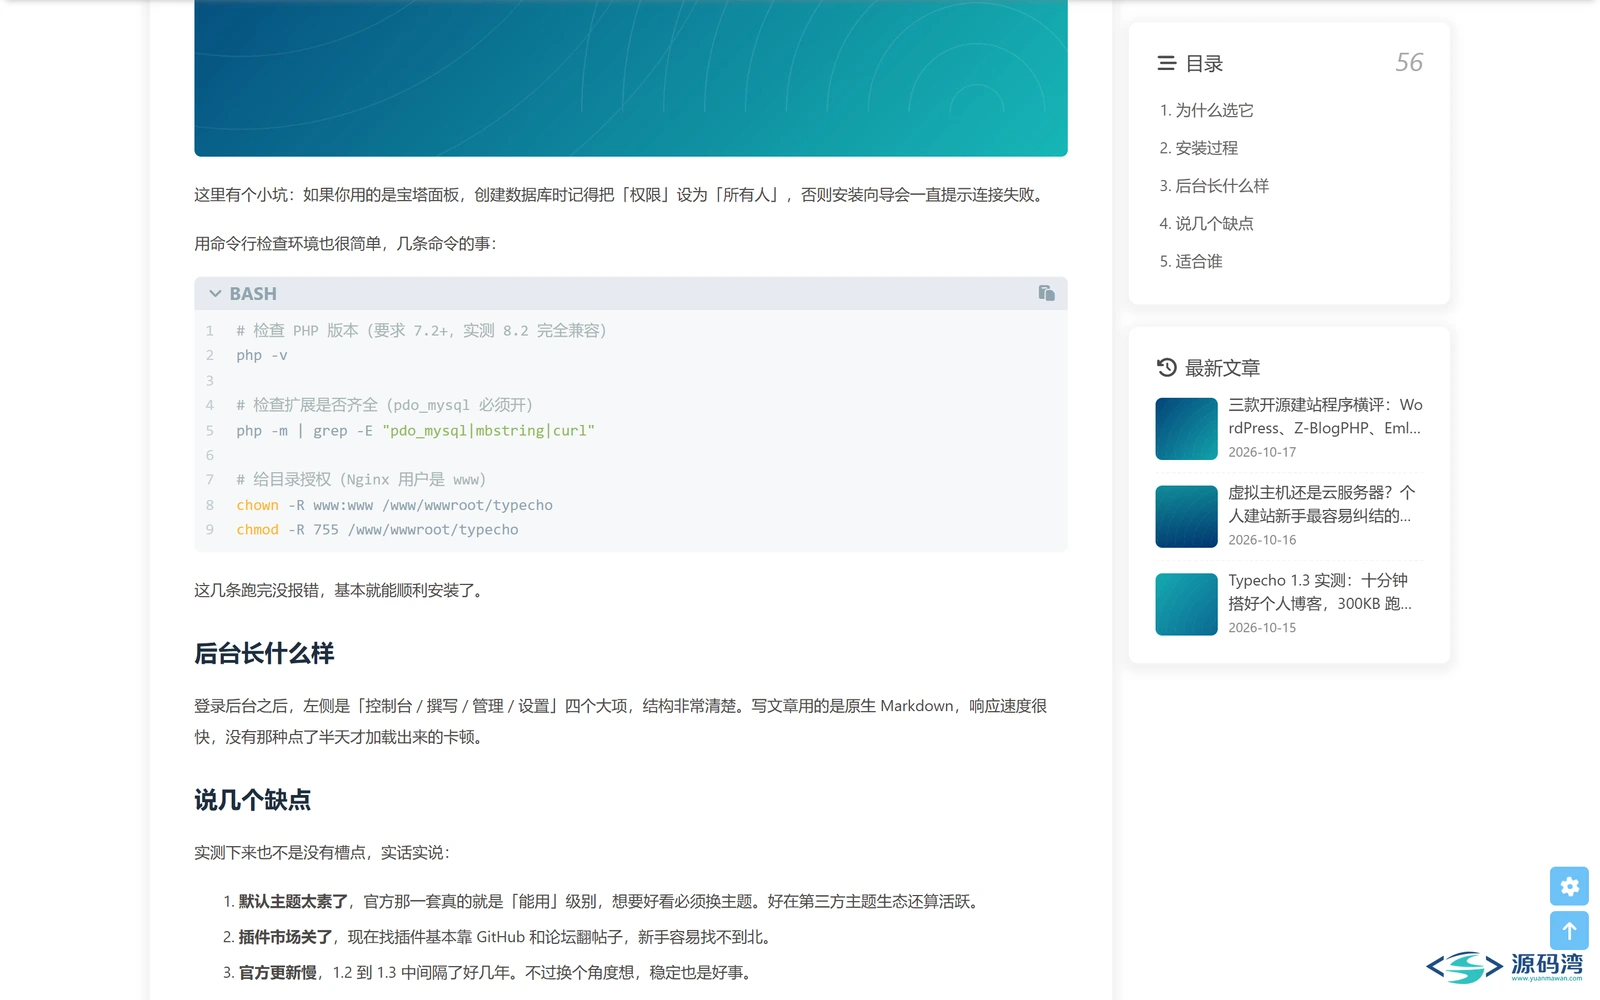Click bold text 官方更新慢
The width and height of the screenshot is (1600, 1000).
click(277, 973)
